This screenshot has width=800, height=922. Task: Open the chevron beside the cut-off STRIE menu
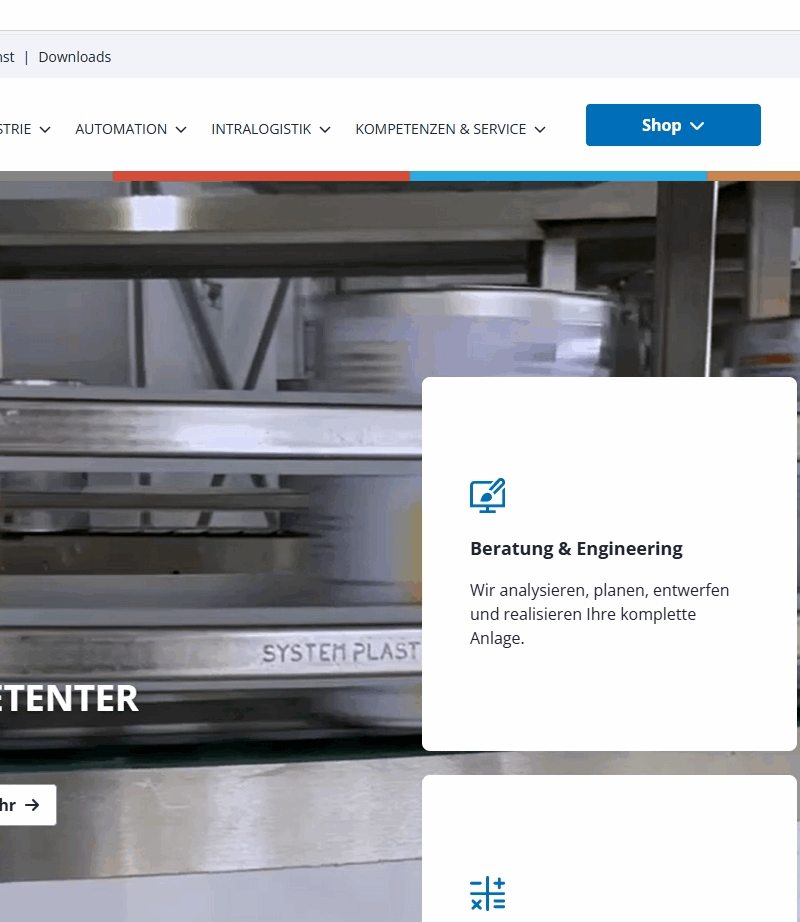[45, 130]
